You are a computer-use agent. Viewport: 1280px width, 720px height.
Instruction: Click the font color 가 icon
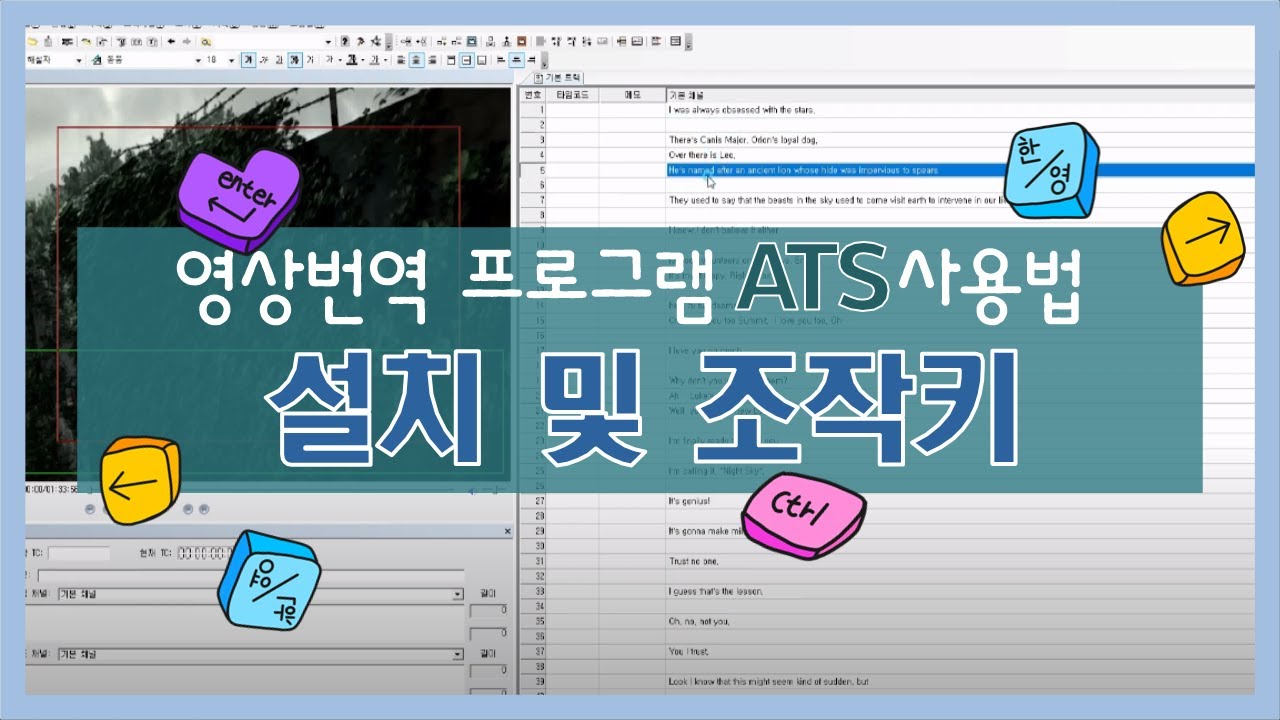[329, 60]
